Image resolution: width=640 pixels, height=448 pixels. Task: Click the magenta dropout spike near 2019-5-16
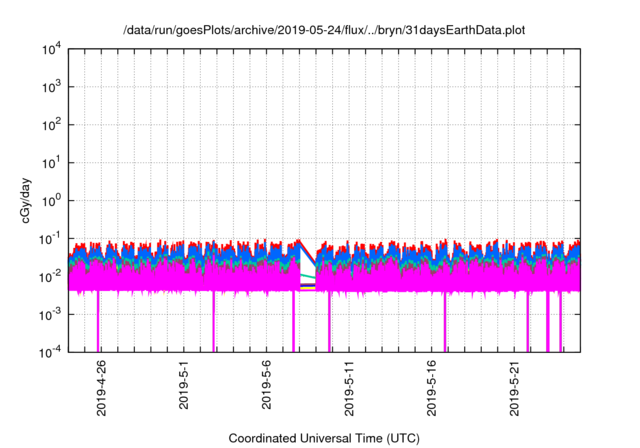point(445,322)
